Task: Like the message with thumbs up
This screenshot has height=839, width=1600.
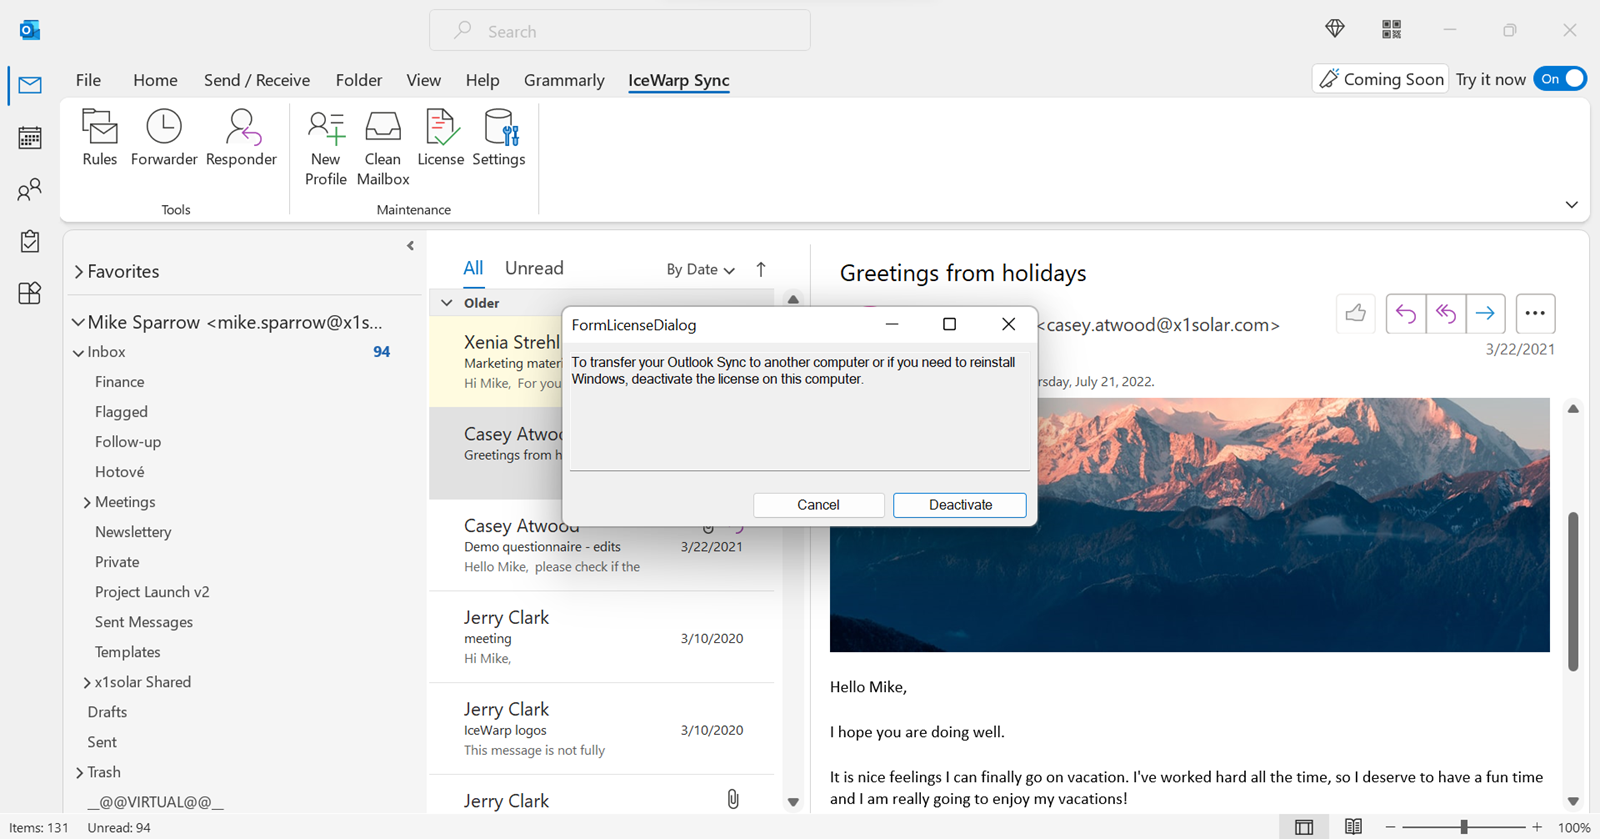Action: pyautogui.click(x=1355, y=314)
